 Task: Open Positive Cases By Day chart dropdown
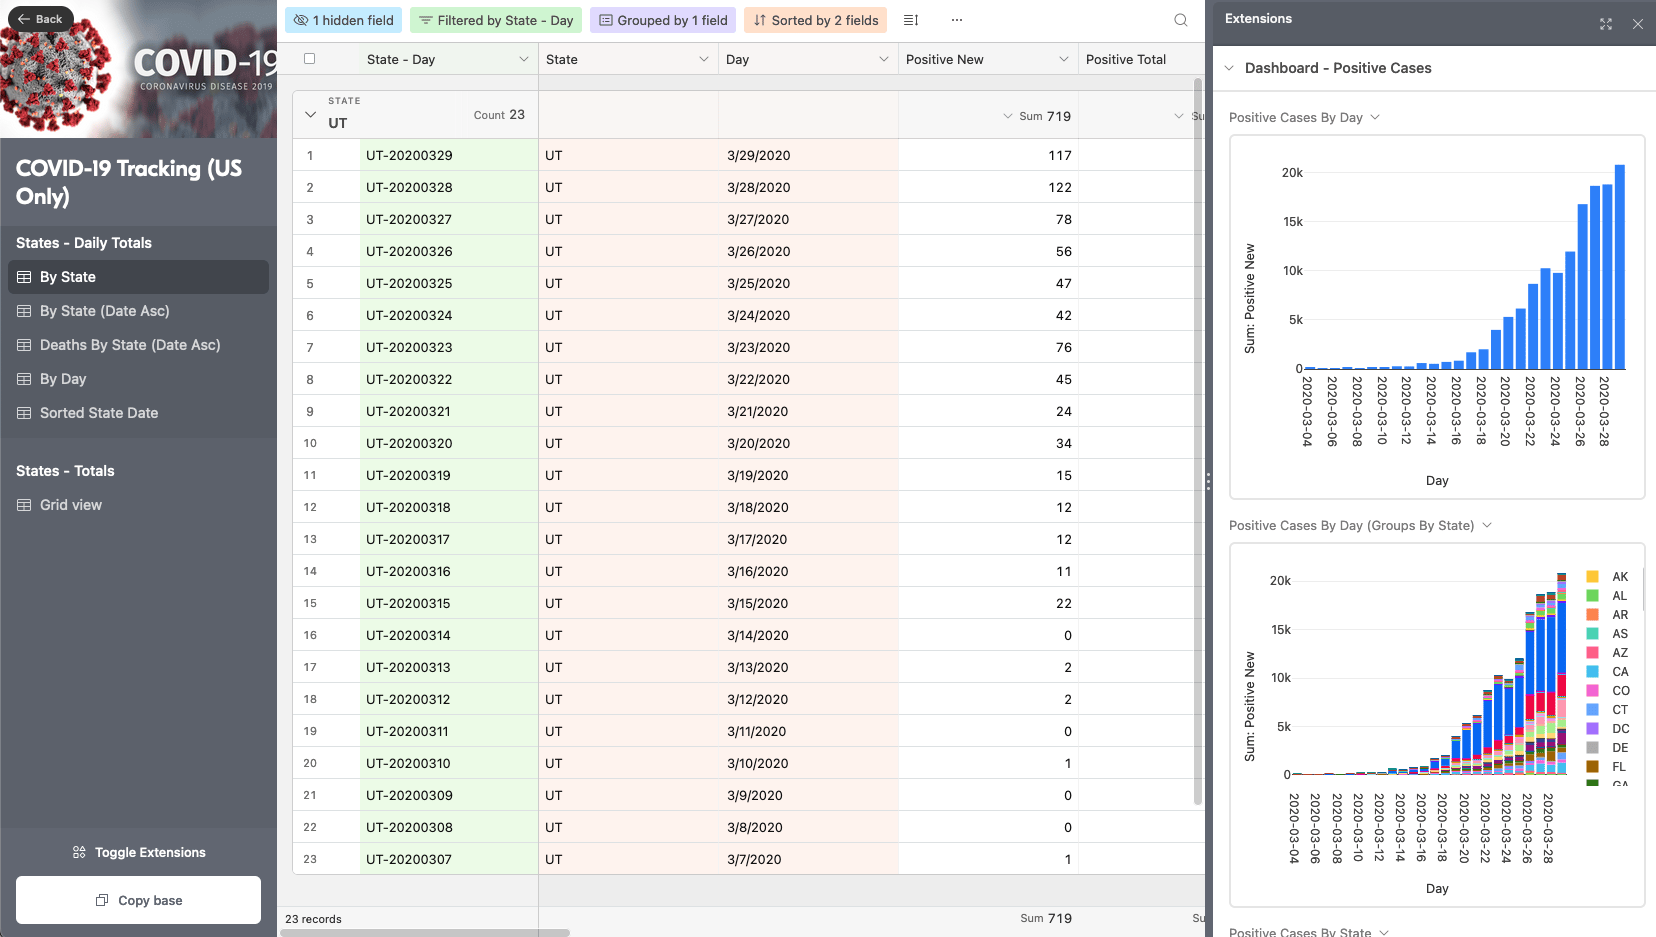coord(1375,117)
